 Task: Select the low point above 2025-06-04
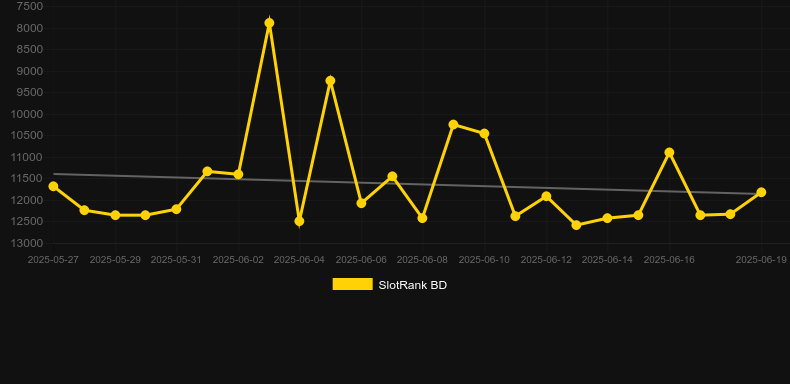pyautogui.click(x=299, y=221)
